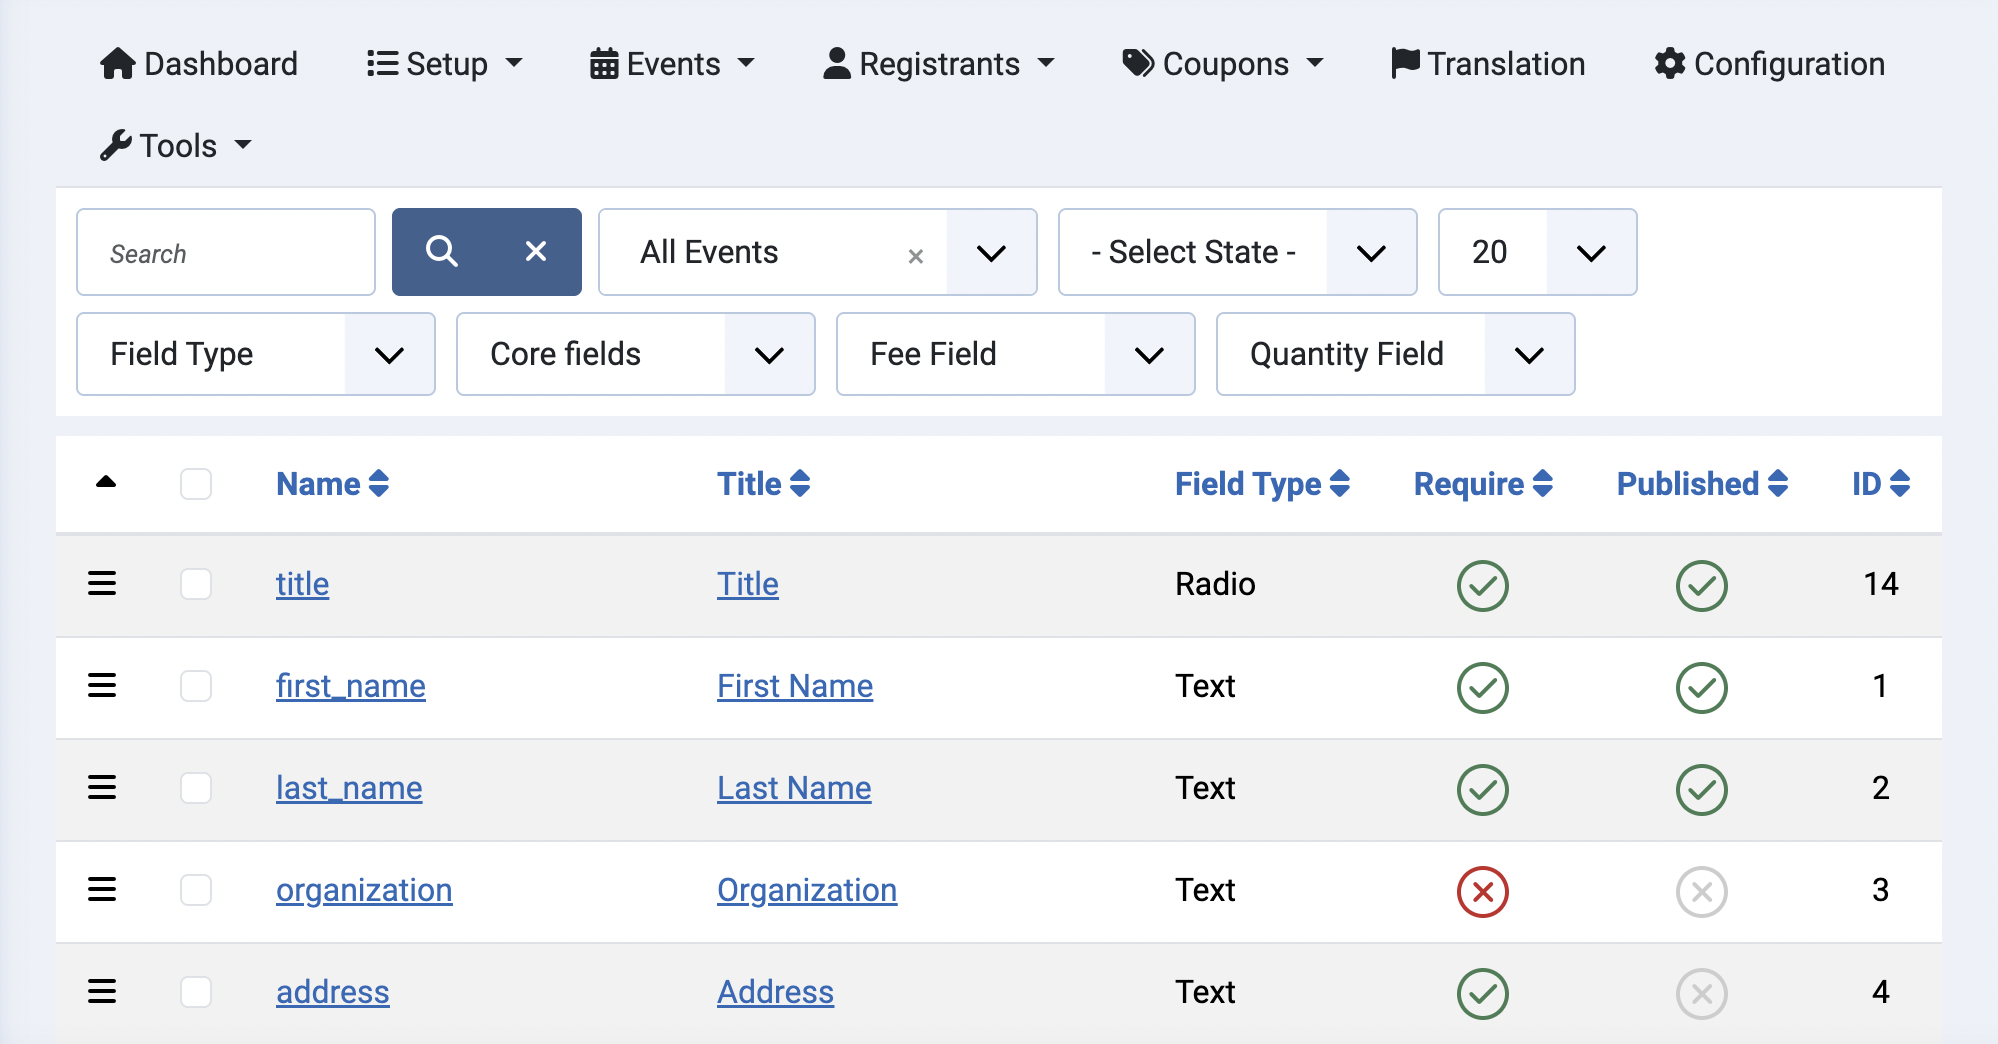Viewport: 1998px width, 1044px height.
Task: Open the organization field link
Action: click(x=364, y=890)
